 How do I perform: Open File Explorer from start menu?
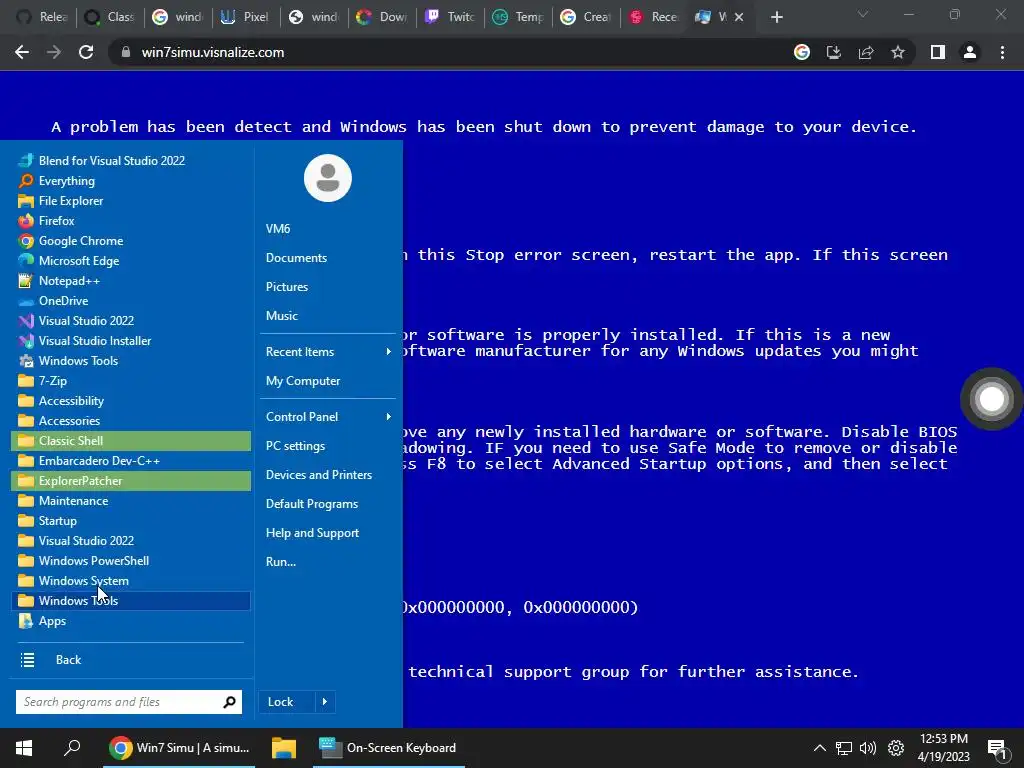131,200
